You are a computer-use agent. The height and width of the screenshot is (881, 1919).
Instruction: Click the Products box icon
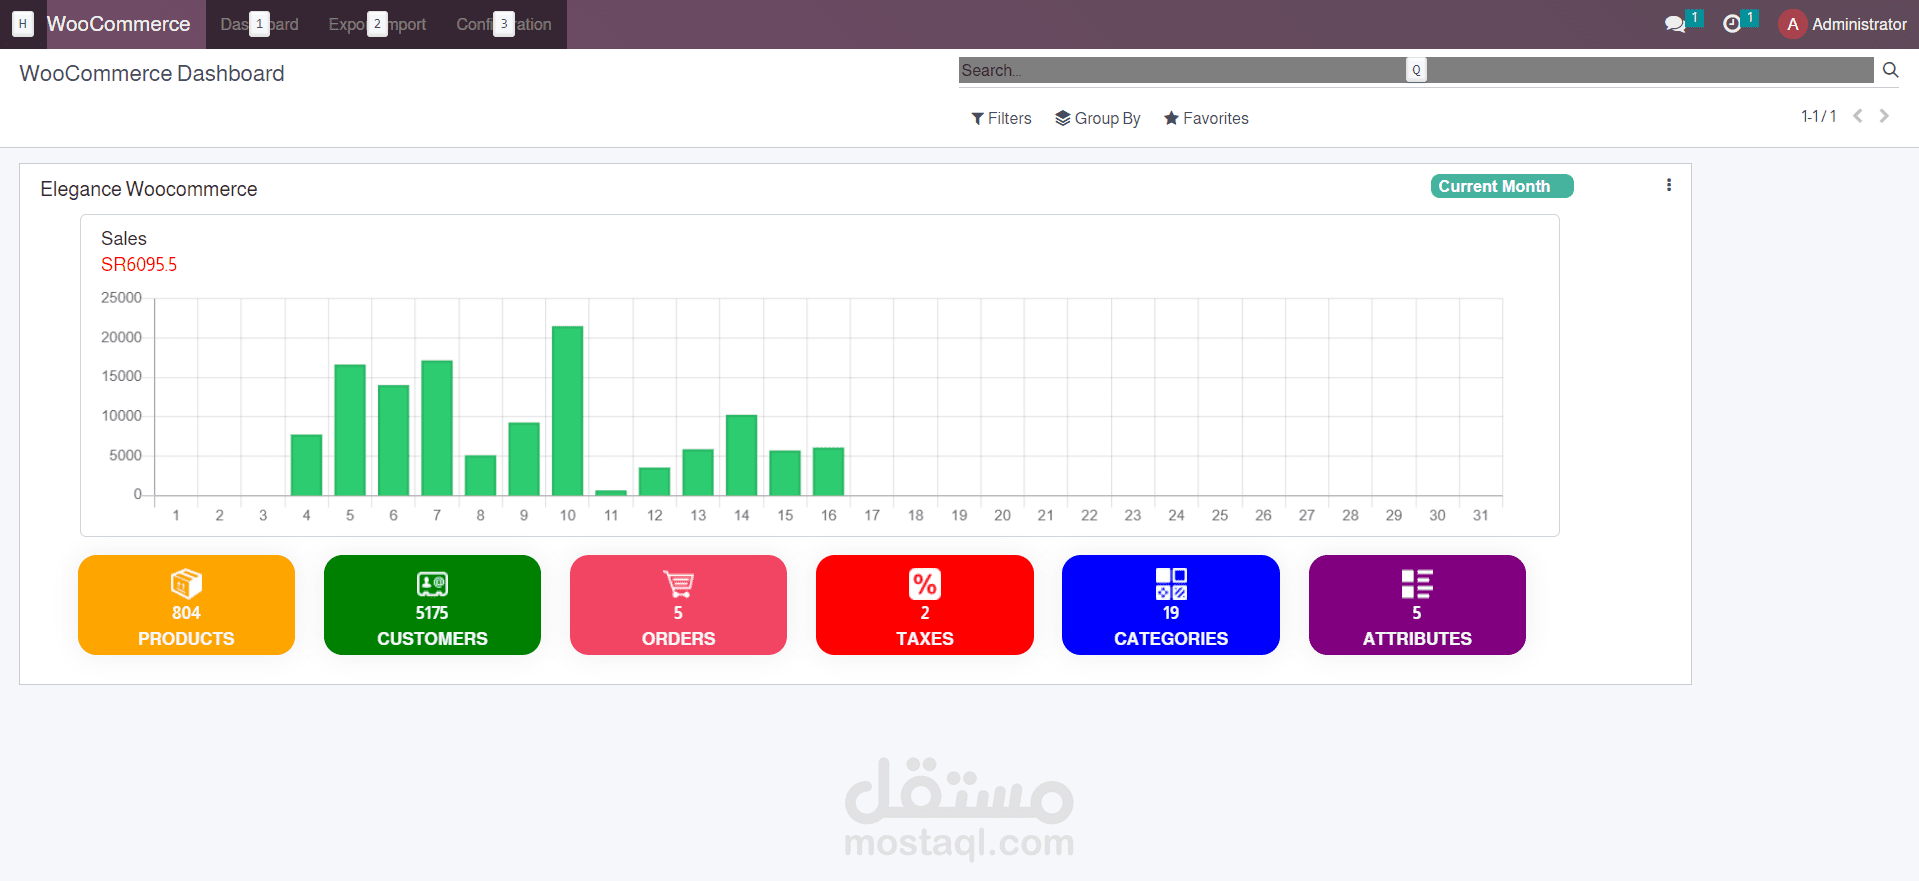pos(186,583)
